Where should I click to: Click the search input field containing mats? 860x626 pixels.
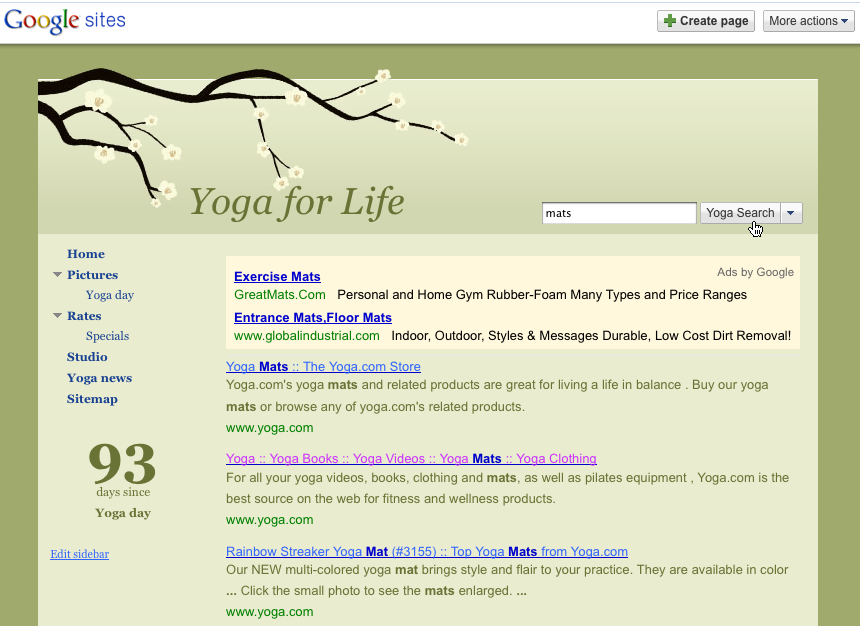(619, 213)
